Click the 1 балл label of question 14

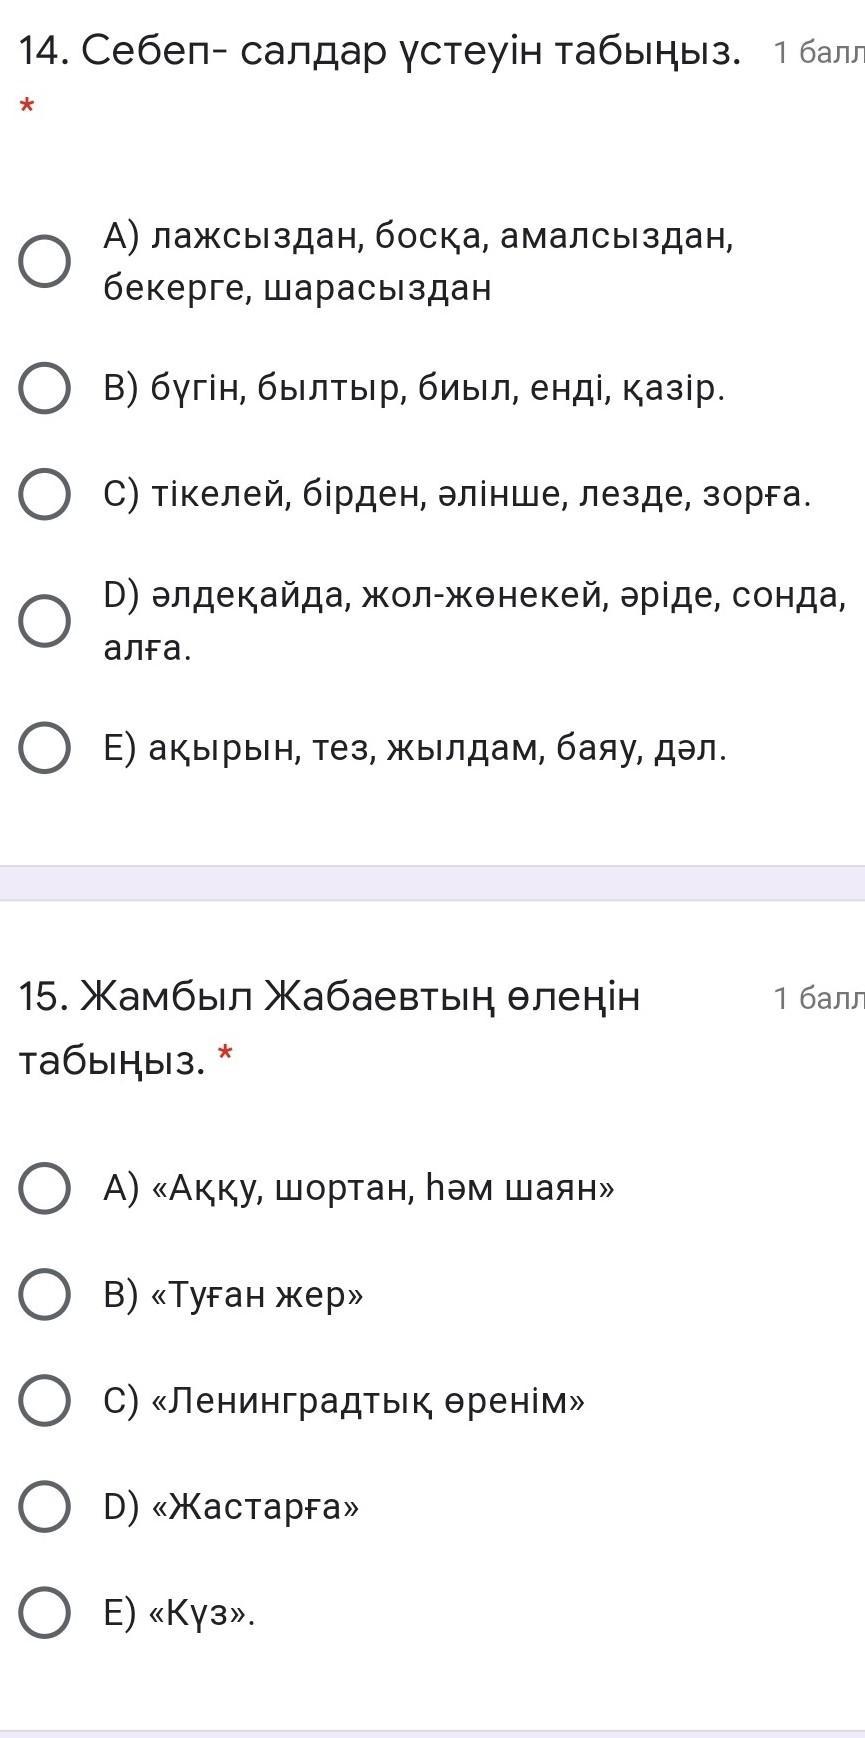pos(818,52)
